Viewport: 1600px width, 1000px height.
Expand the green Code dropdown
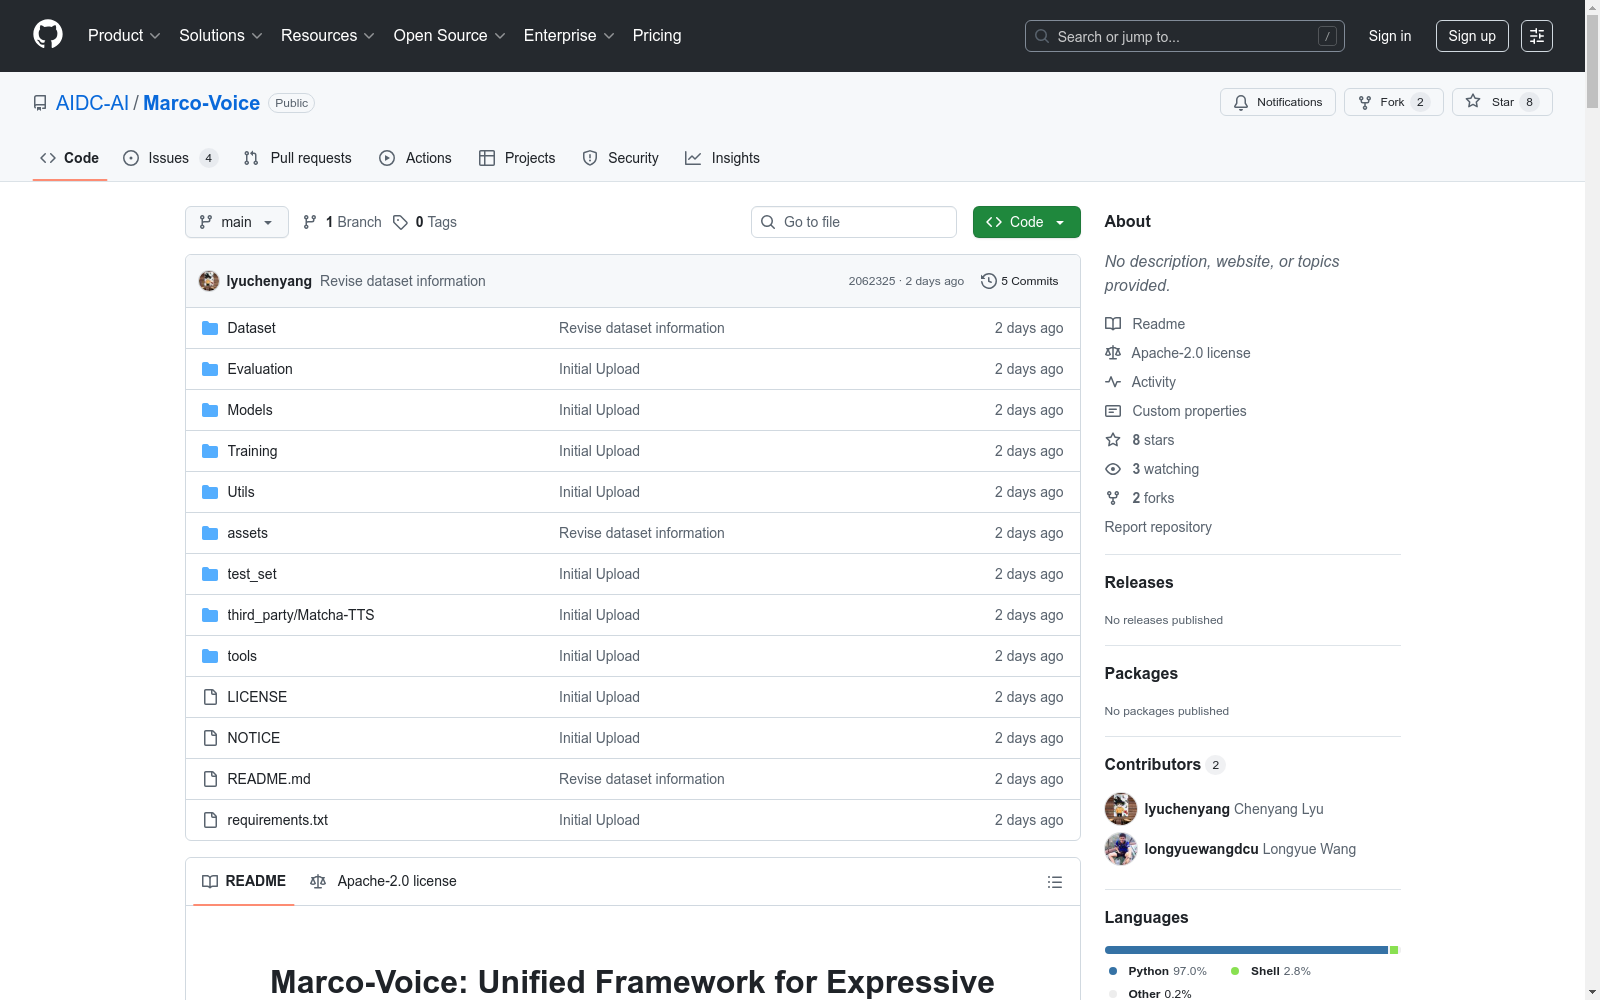(1026, 222)
